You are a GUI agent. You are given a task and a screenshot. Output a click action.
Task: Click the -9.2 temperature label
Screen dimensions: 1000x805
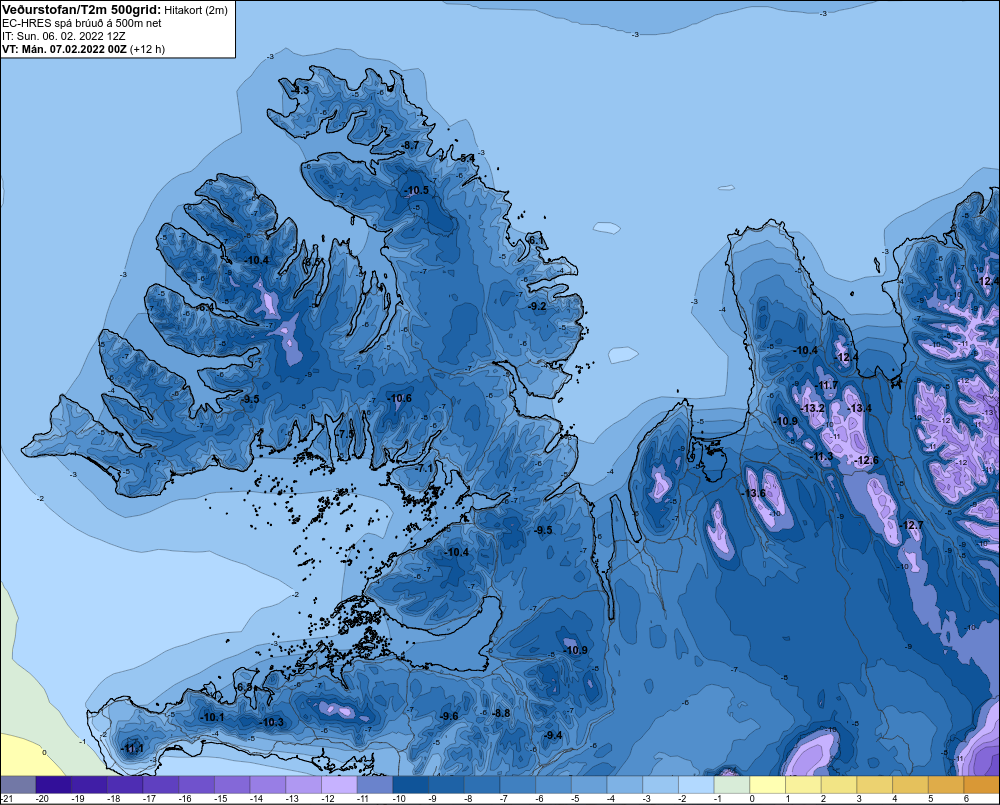coord(537,306)
